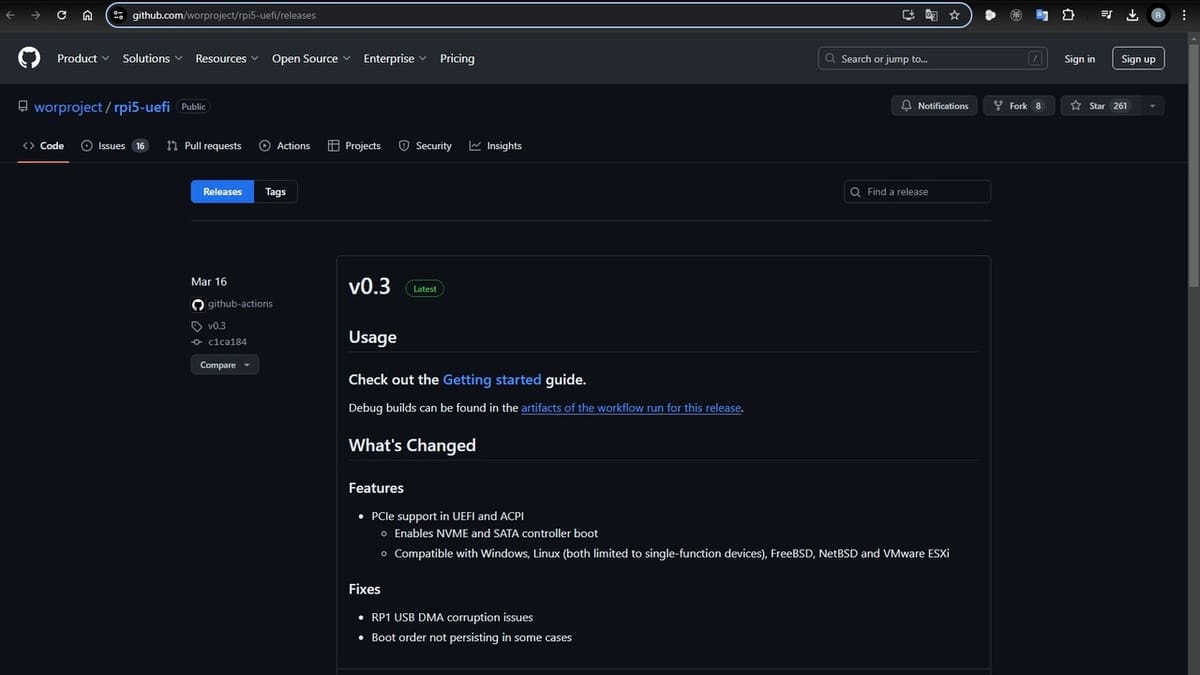This screenshot has width=1200, height=675.
Task: Expand the Solutions menu
Action: (152, 58)
